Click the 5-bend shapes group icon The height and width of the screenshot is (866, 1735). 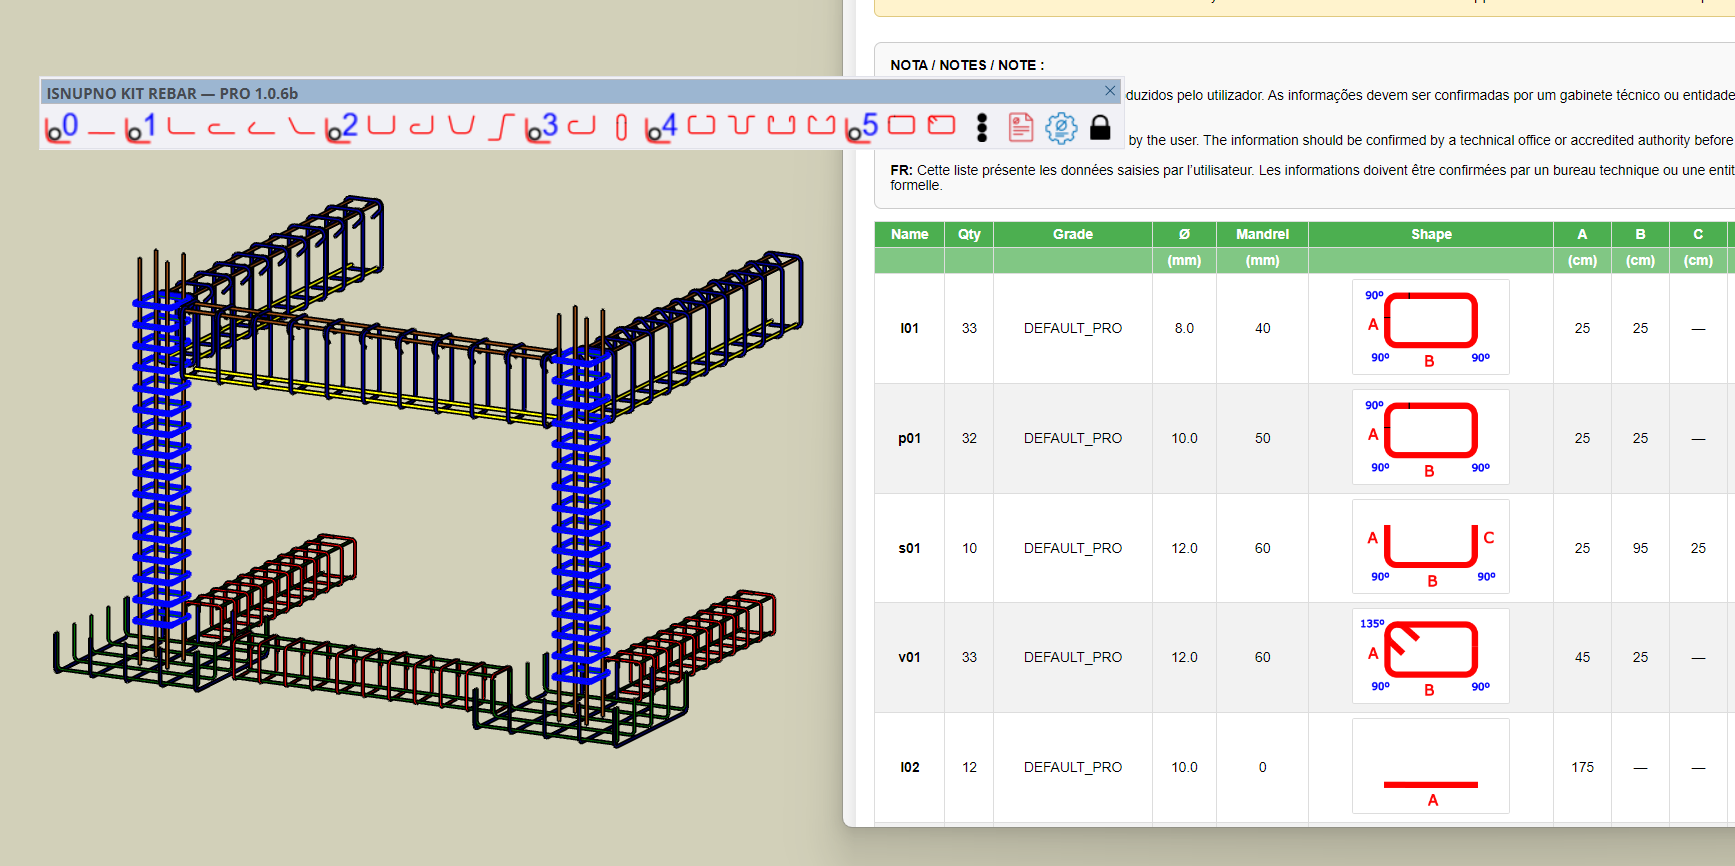[x=861, y=127]
